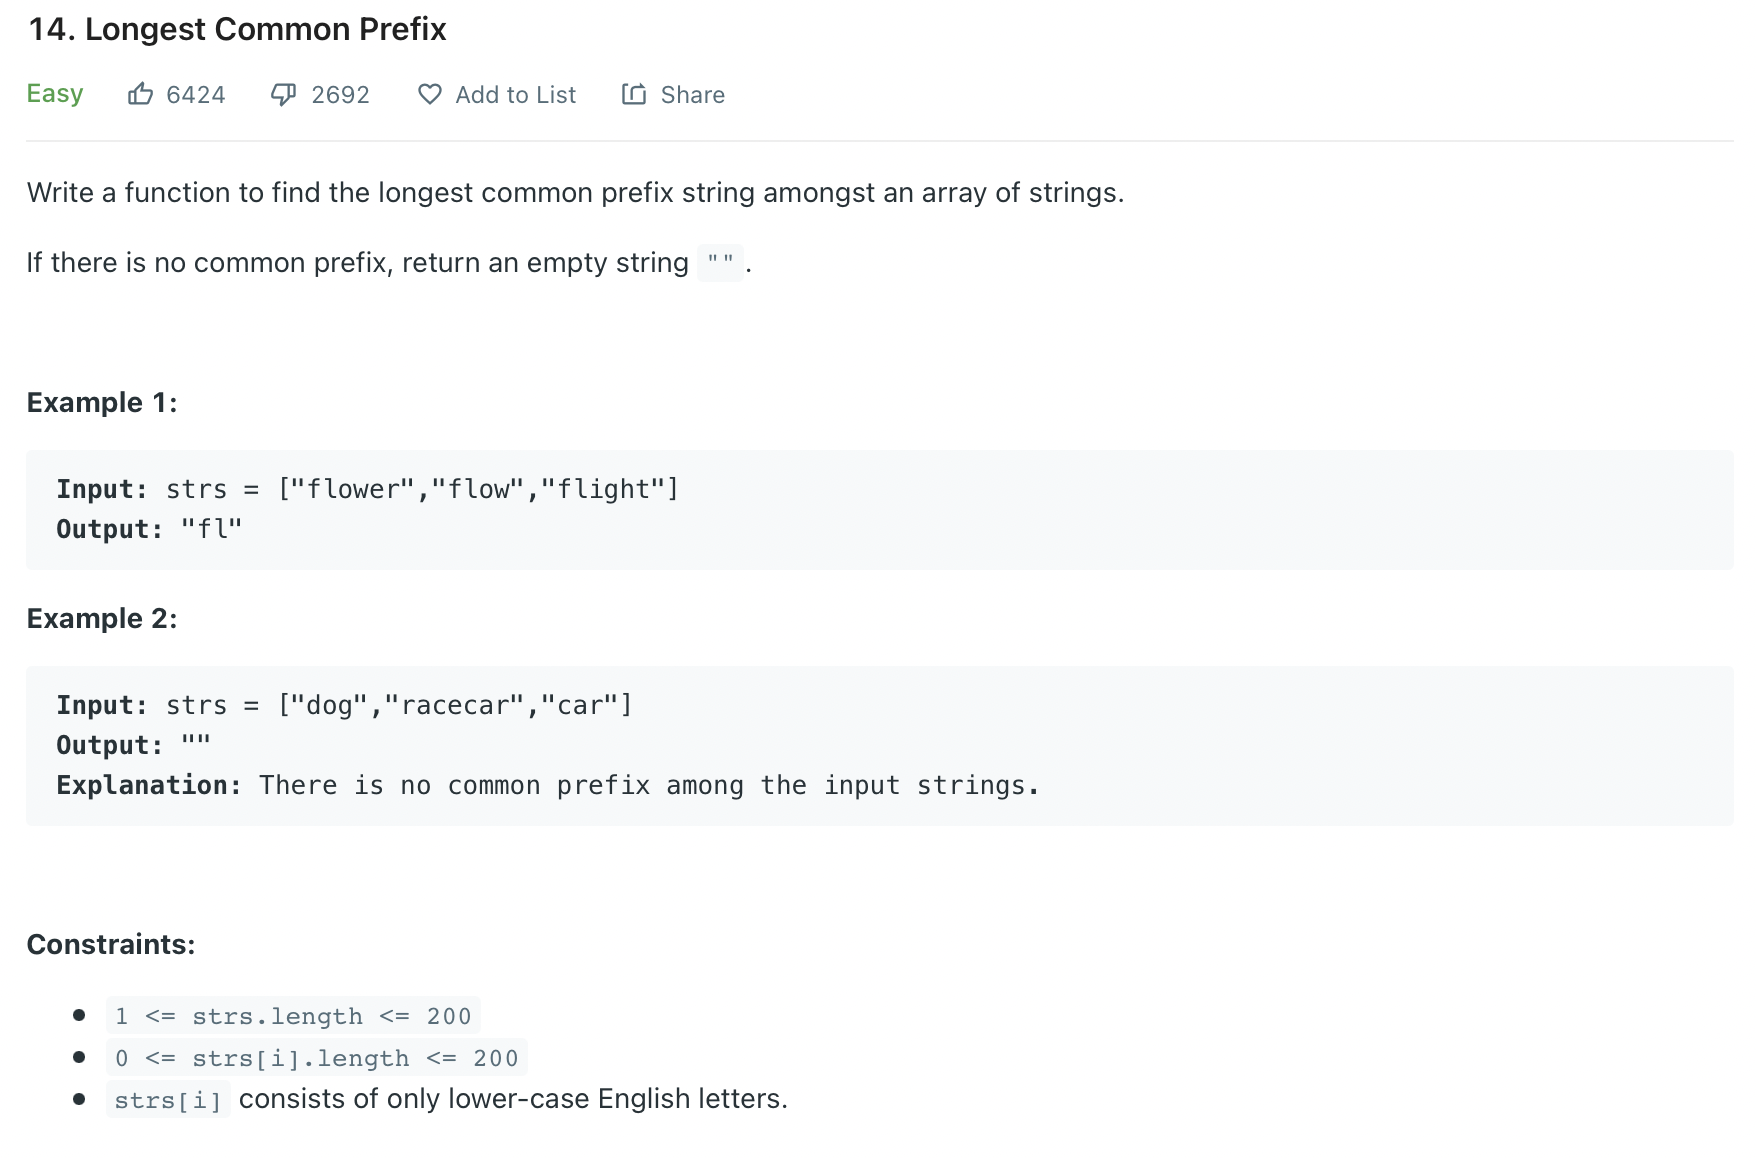The height and width of the screenshot is (1158, 1756).
Task: Click the 2692 dislikes count
Action: pyautogui.click(x=340, y=95)
